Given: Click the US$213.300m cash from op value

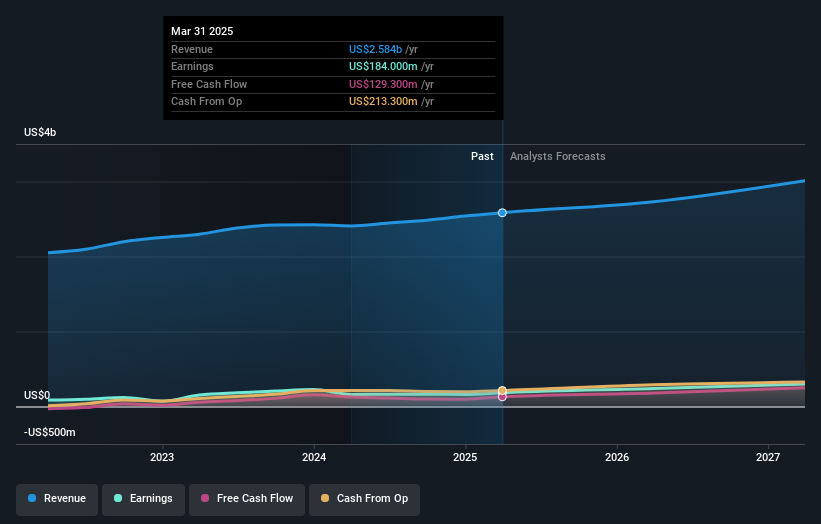Looking at the screenshot, I should click(x=383, y=102).
